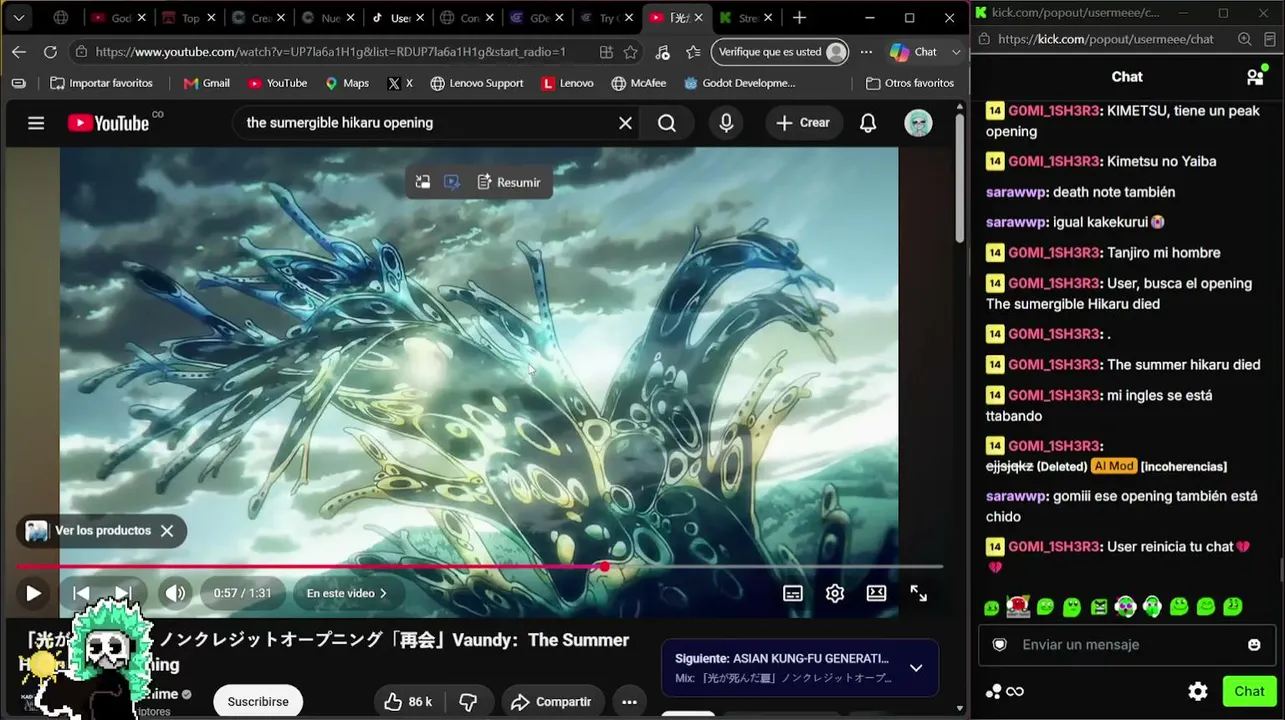This screenshot has width=1285, height=720.
Task: Open the YouTube guide hamburger menu
Action: [36, 123]
